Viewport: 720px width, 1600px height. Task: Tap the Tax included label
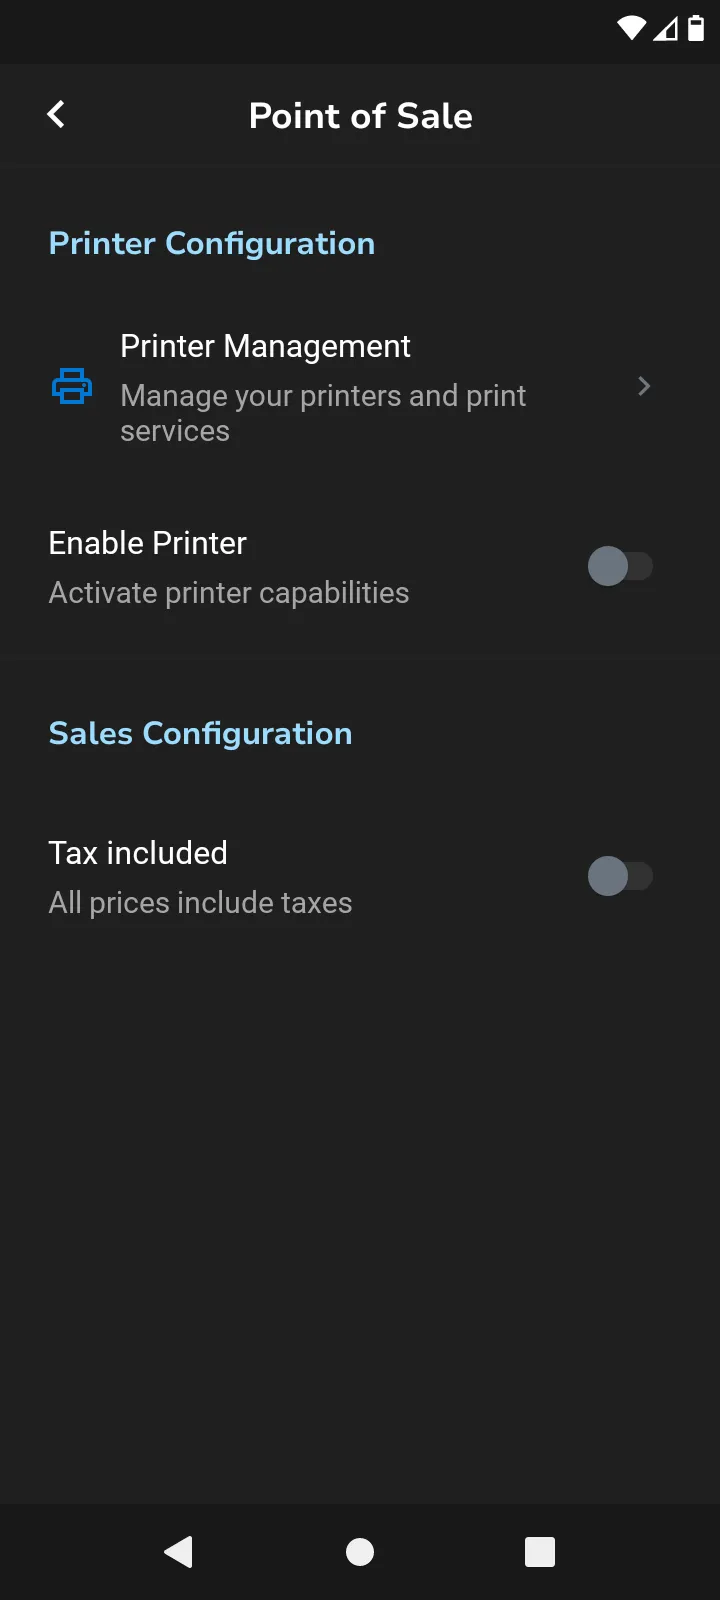[138, 853]
